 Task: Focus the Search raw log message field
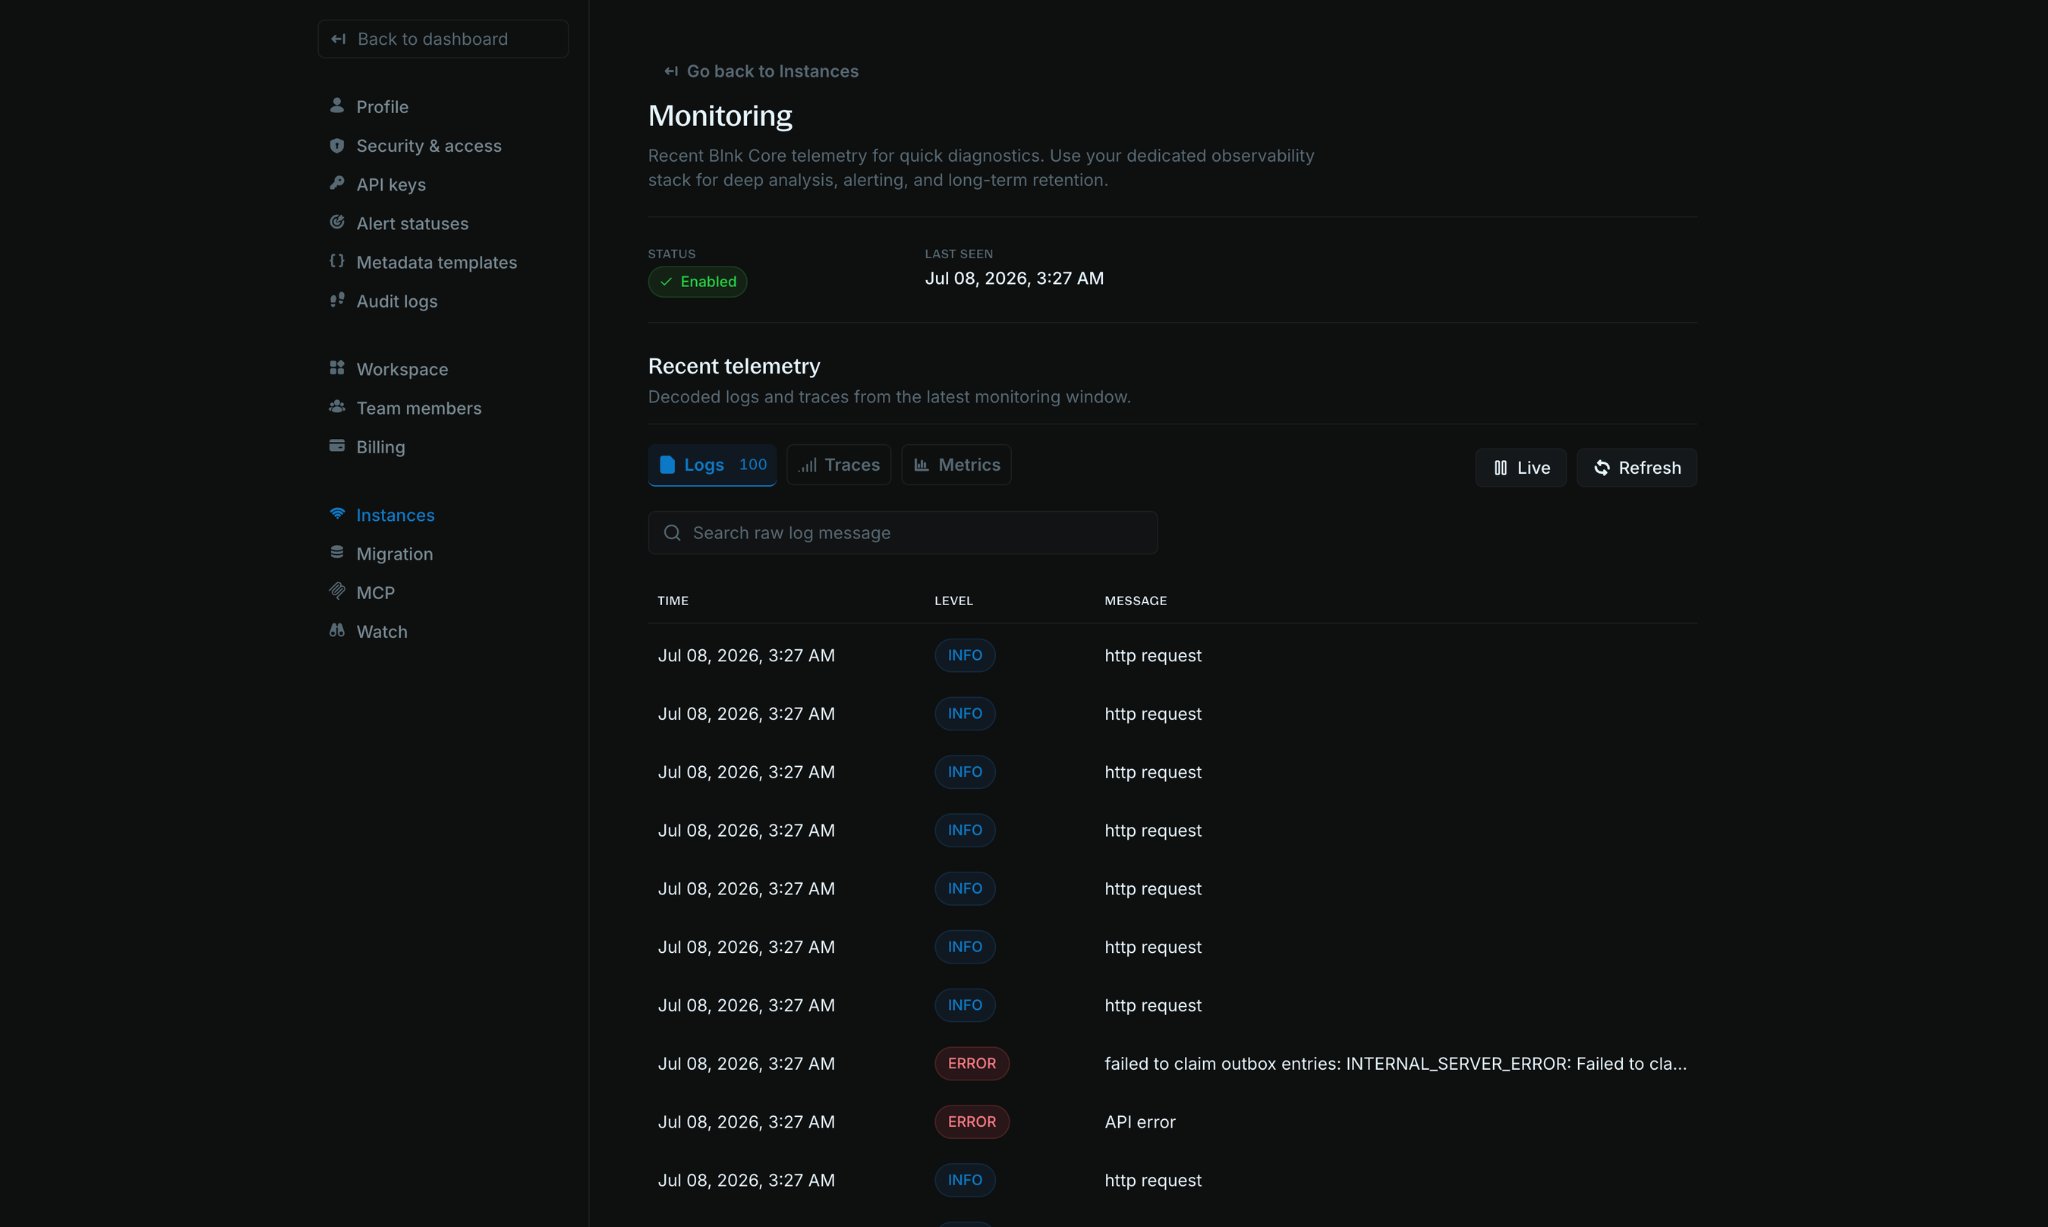click(903, 533)
